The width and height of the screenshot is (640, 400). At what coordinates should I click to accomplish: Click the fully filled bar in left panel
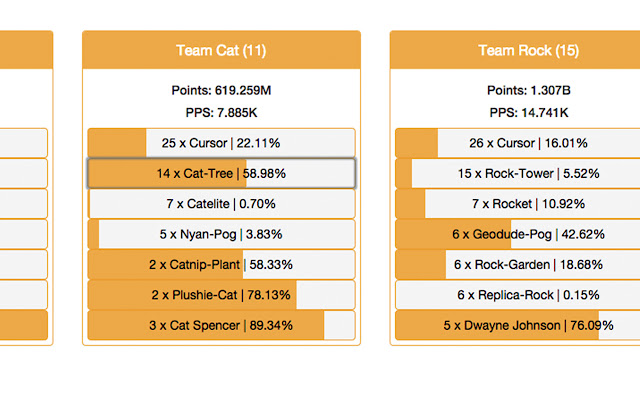(x=24, y=325)
